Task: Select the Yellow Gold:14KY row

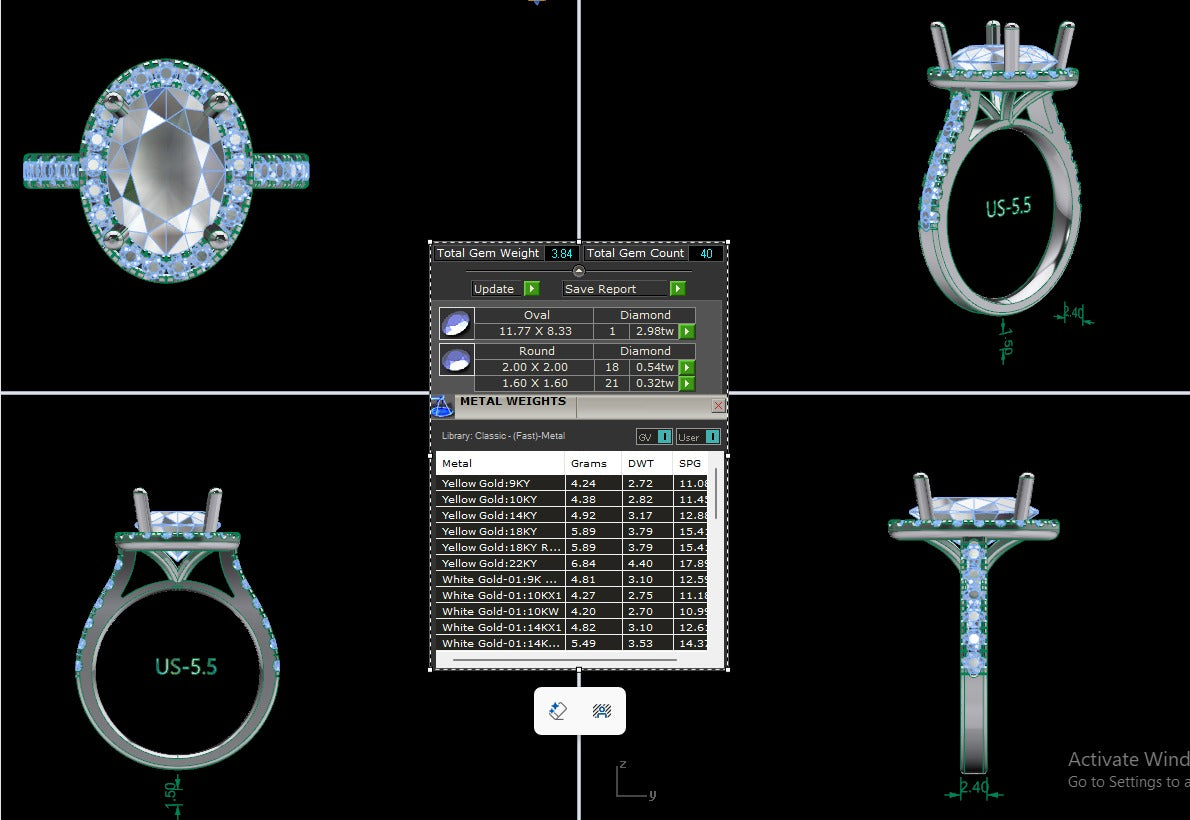Action: click(x=571, y=515)
